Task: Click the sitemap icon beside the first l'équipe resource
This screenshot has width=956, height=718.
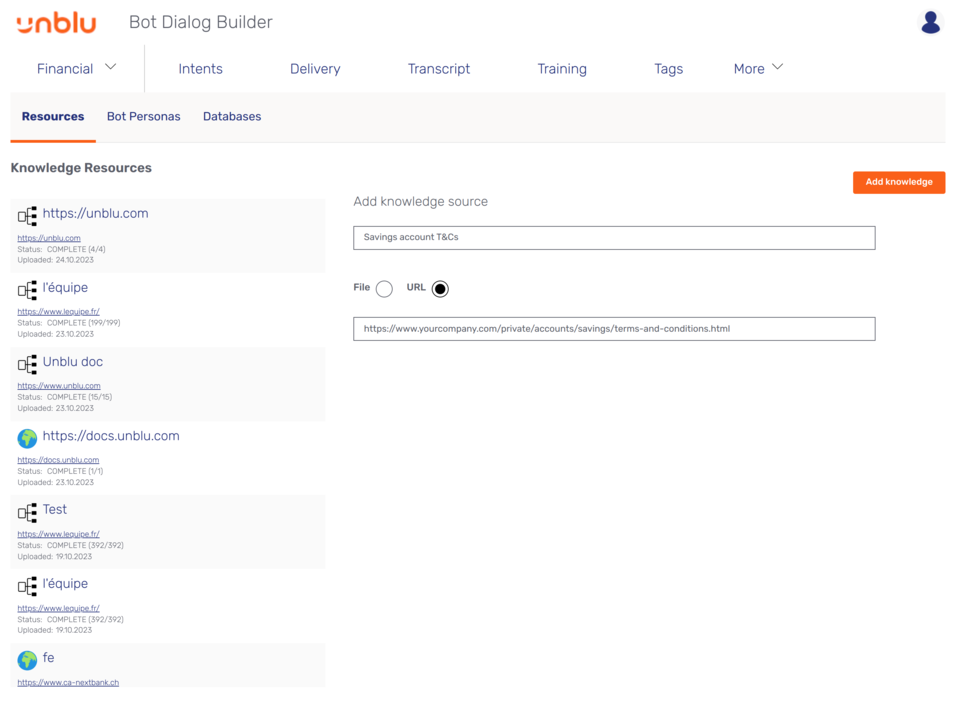Action: coord(27,289)
